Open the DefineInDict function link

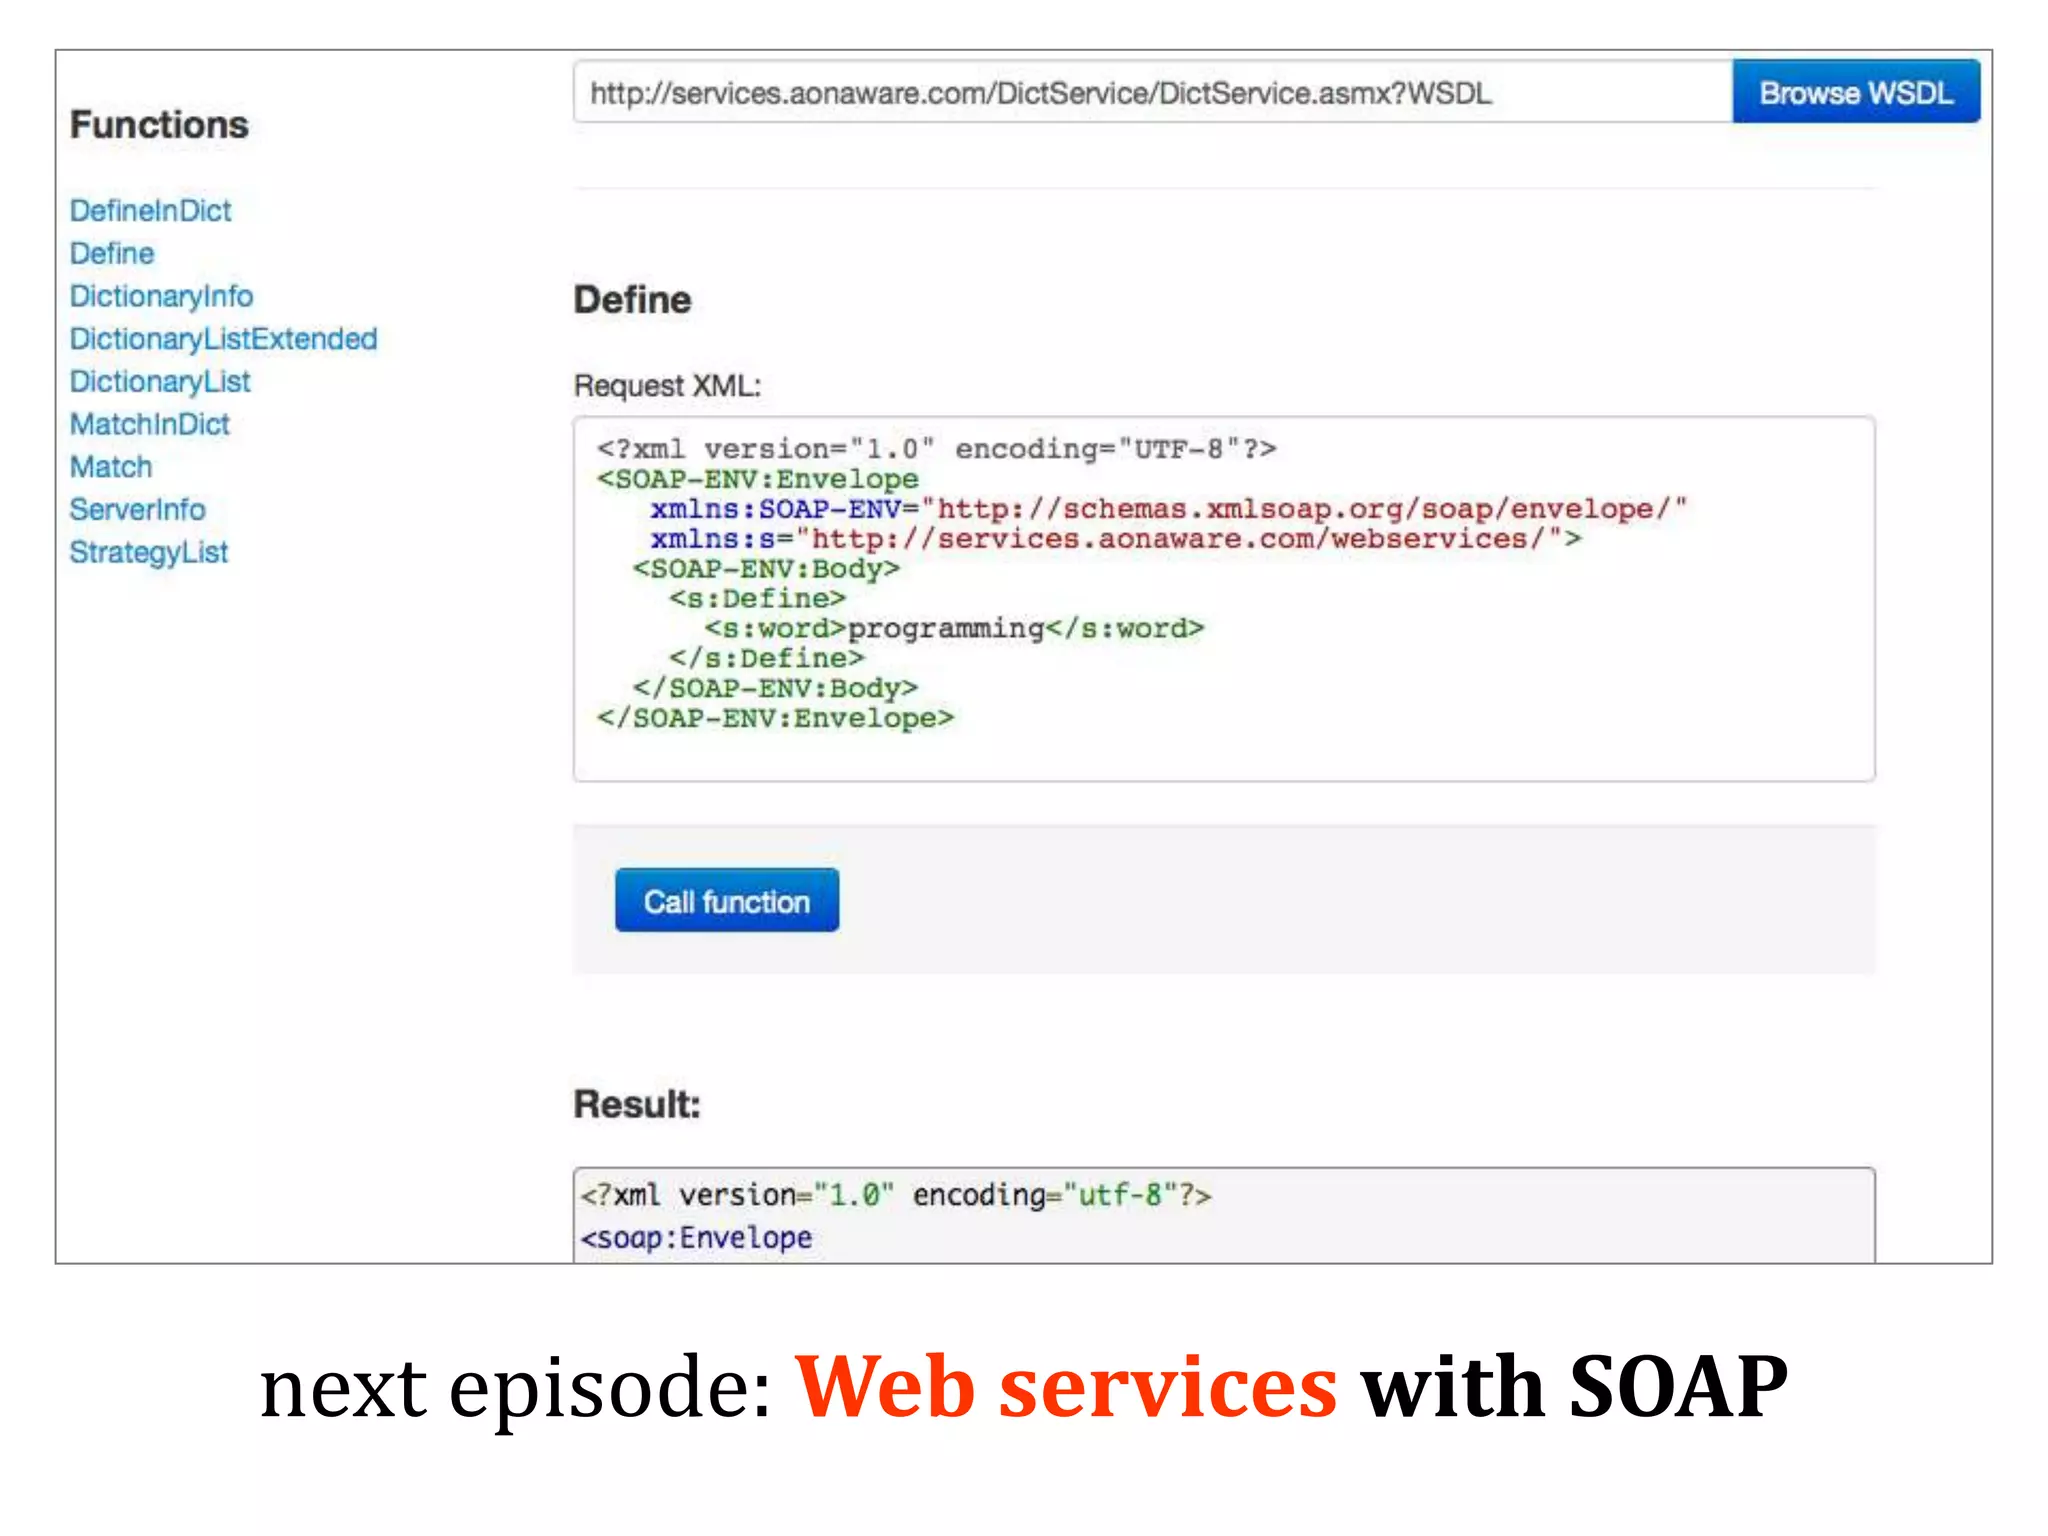[150, 211]
